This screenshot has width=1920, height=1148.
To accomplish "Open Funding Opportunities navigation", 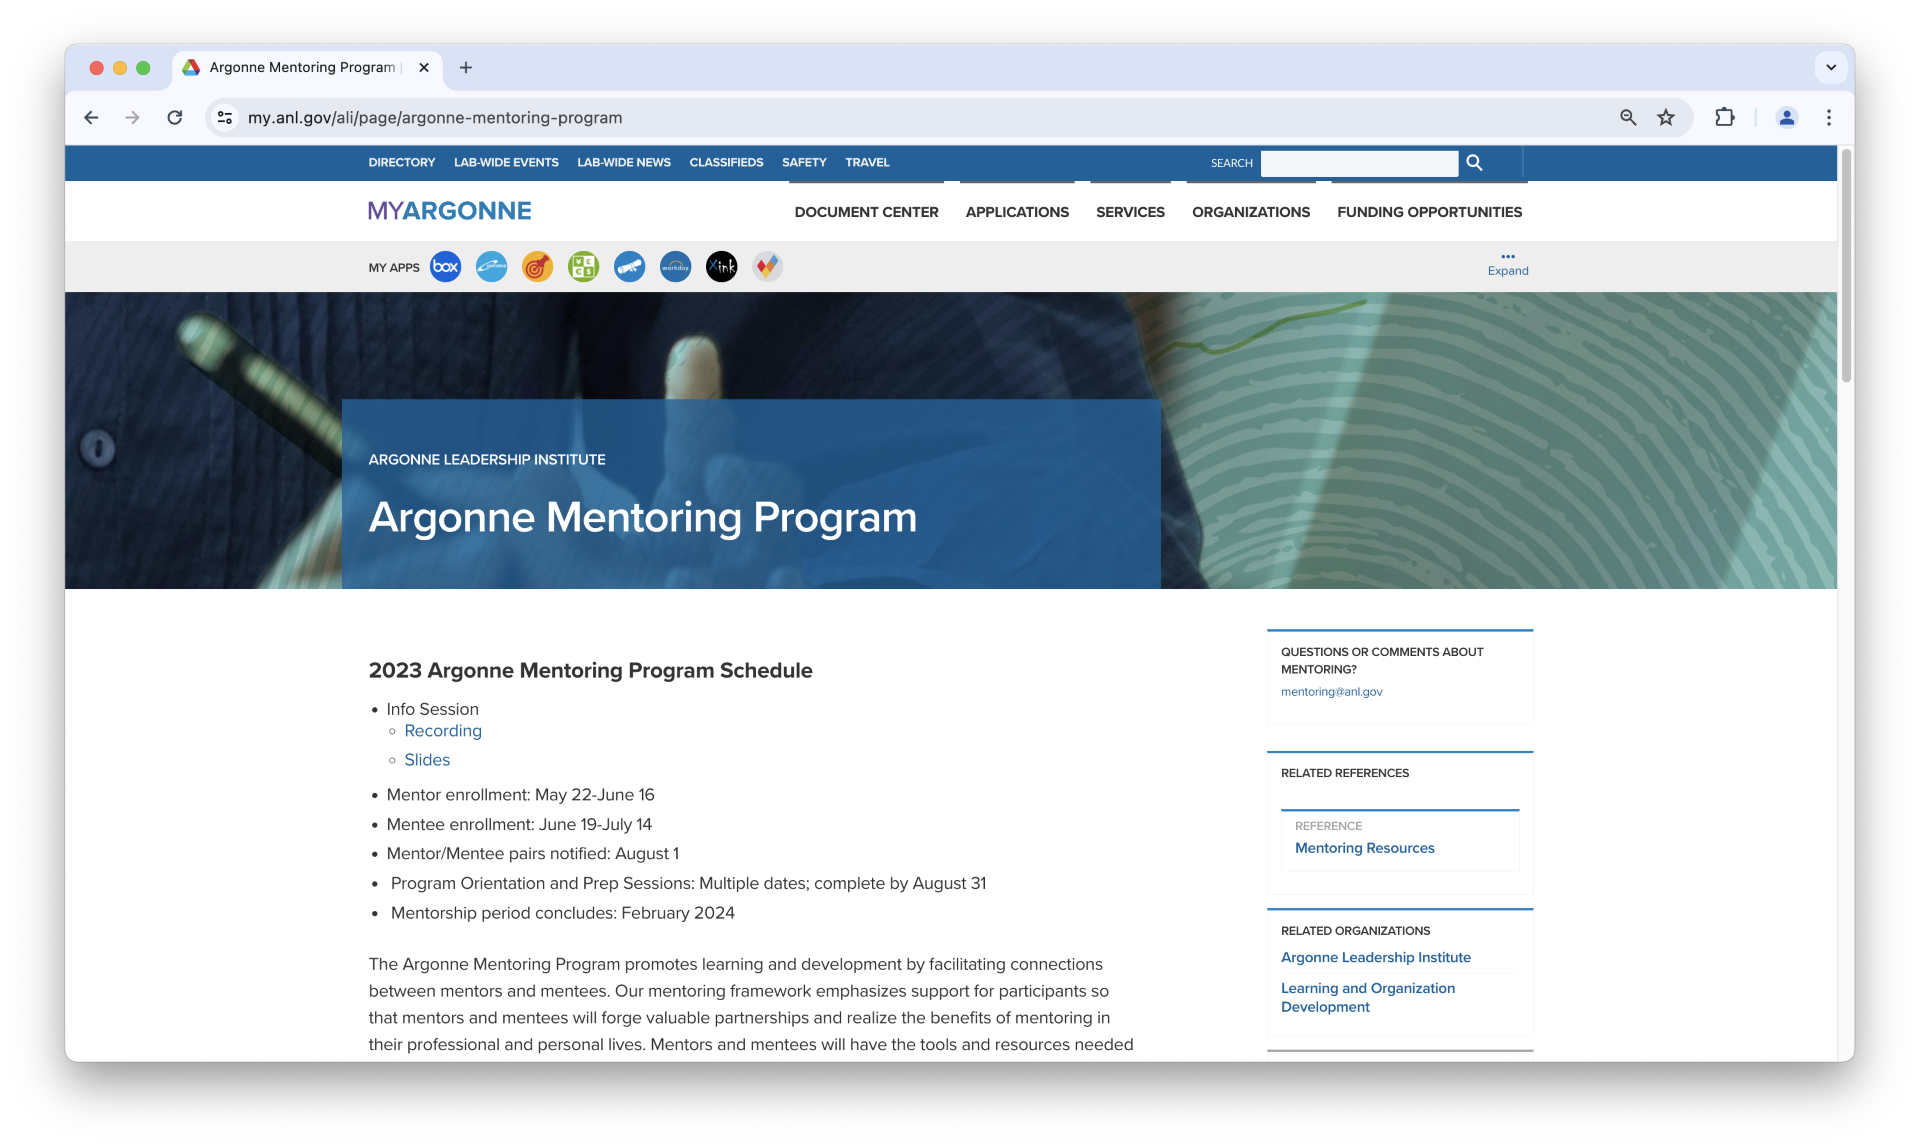I will click(1429, 212).
